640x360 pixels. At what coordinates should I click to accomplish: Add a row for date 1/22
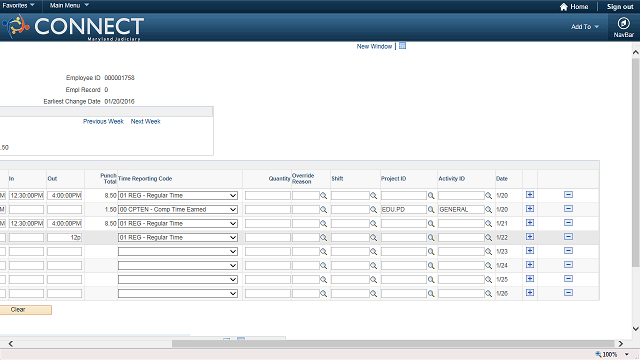pyautogui.click(x=530, y=237)
